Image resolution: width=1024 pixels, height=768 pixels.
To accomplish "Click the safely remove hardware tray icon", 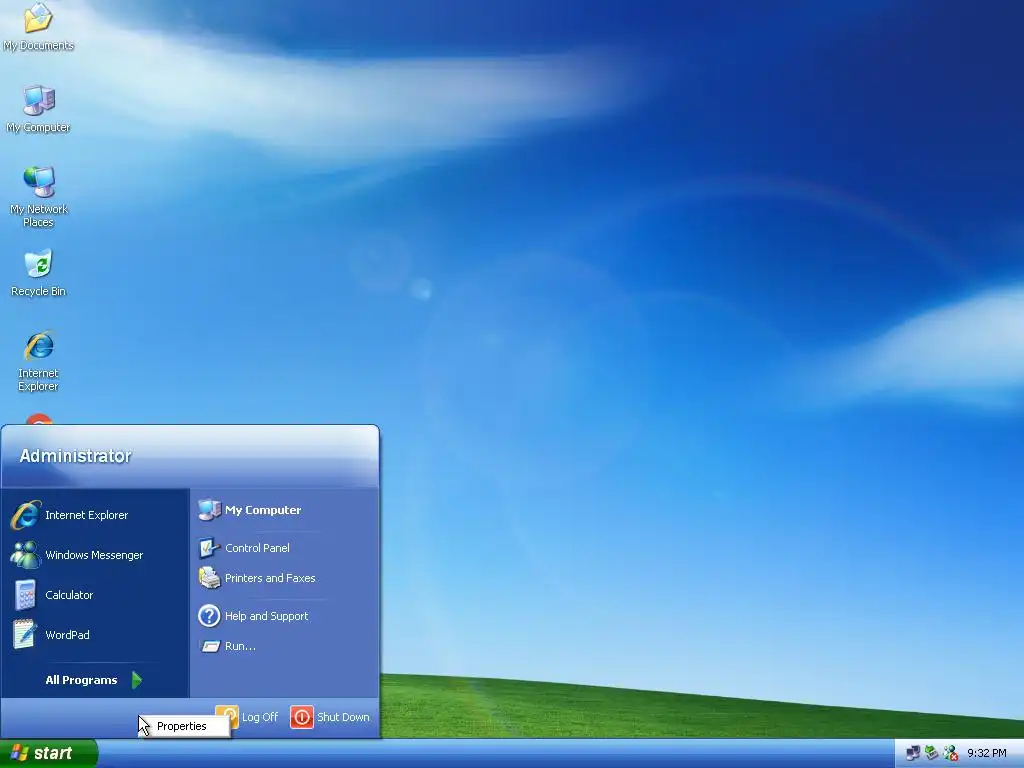I will pyautogui.click(x=932, y=754).
